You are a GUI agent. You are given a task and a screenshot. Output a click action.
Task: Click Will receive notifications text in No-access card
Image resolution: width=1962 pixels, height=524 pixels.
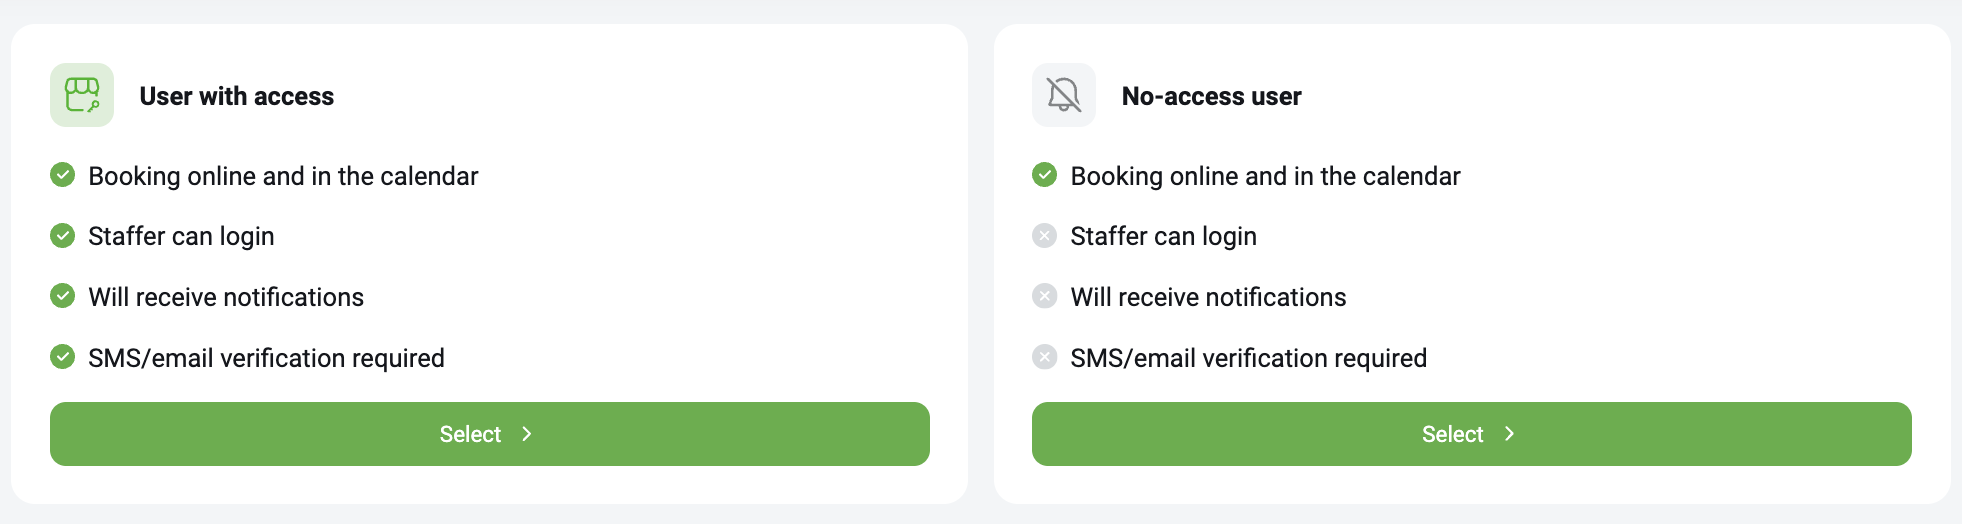[x=1208, y=297]
